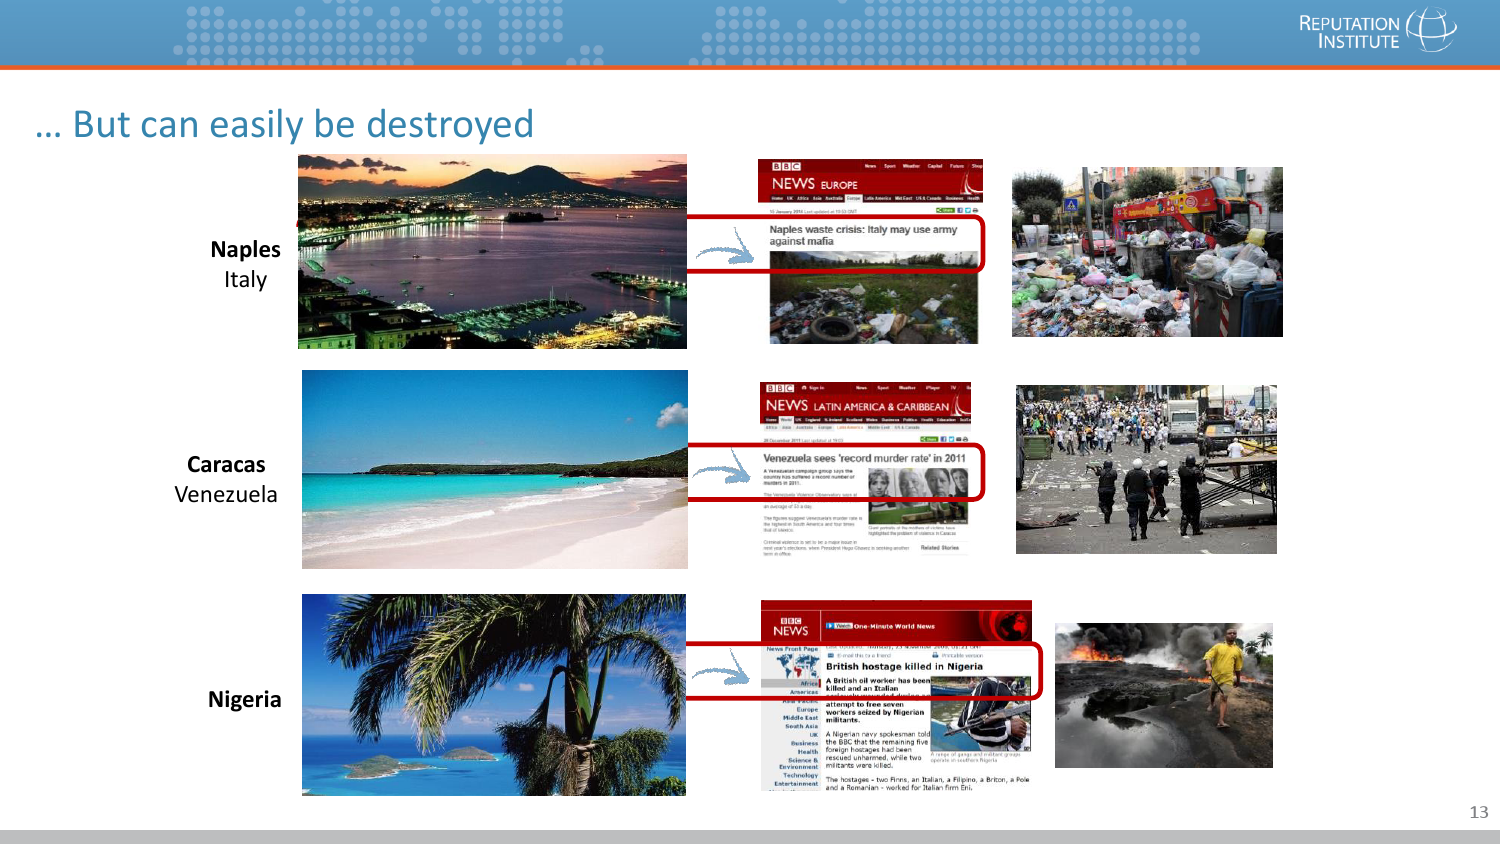Click the blue arrow pointing to Nigeria headline
Image resolution: width=1500 pixels, height=844 pixels.
pos(720,674)
